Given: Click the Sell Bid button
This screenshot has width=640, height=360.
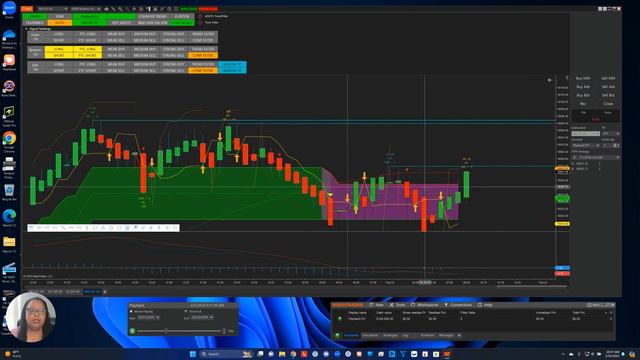Looking at the screenshot, I should [x=608, y=95].
